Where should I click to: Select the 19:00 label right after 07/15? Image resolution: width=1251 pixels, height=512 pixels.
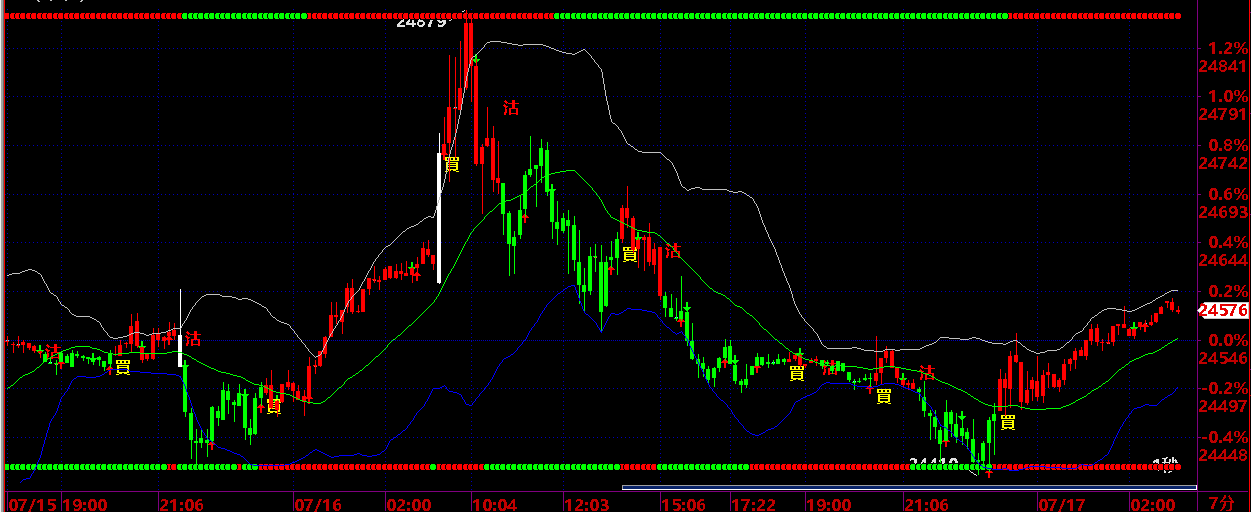click(86, 503)
